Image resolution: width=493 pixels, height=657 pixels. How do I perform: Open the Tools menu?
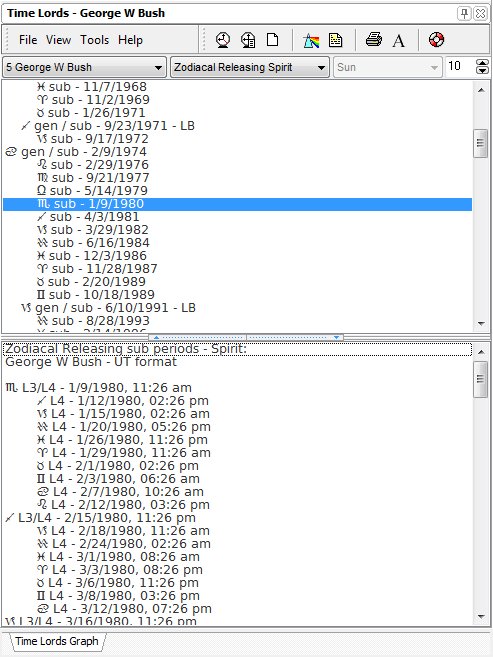point(95,40)
